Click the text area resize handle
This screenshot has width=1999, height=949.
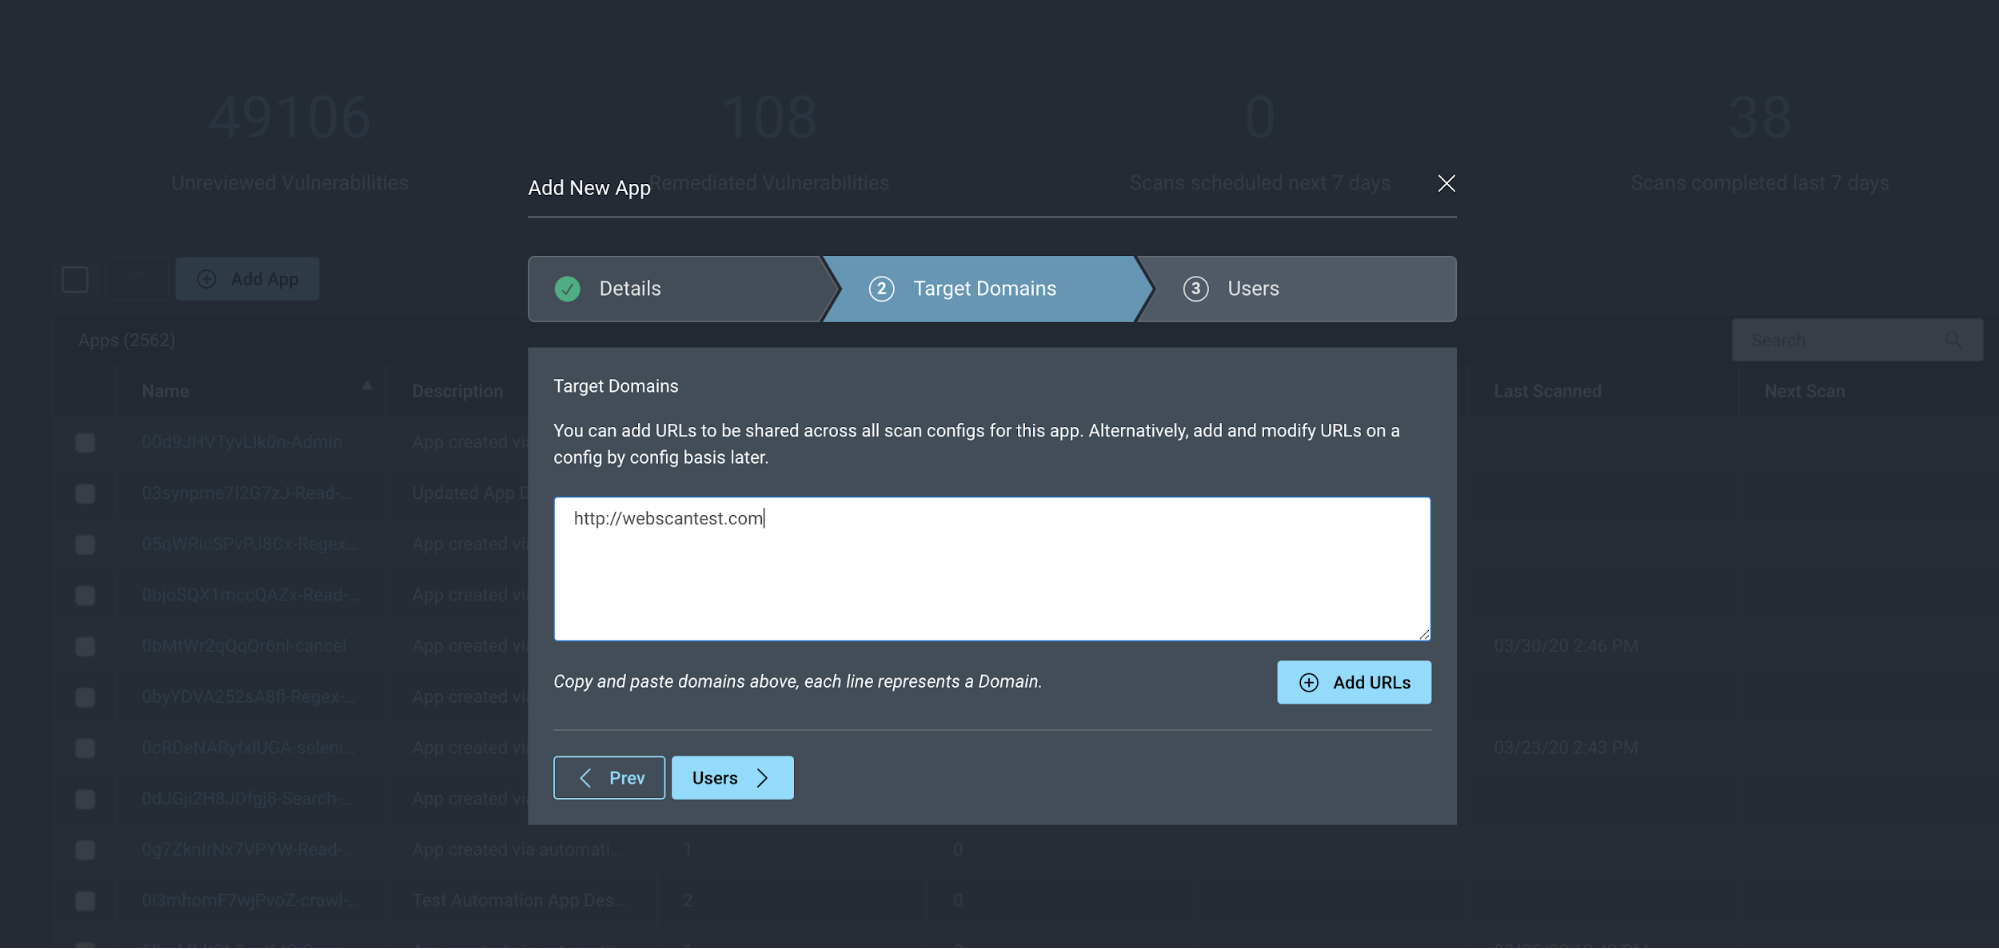point(1424,634)
